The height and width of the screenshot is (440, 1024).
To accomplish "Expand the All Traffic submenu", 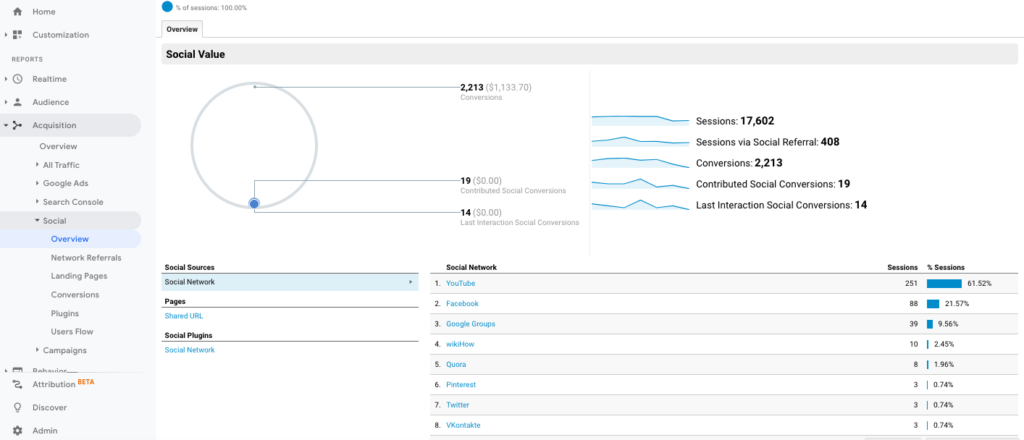I will pos(37,165).
